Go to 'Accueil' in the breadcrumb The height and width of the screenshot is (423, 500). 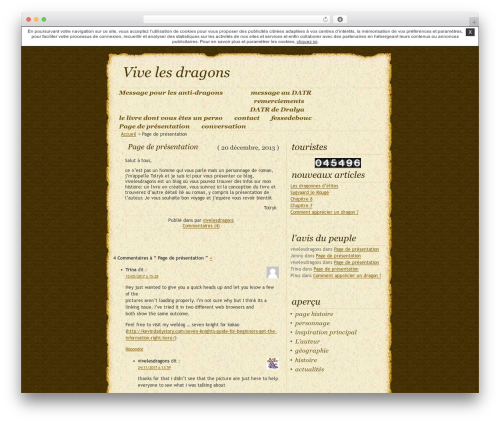[128, 134]
